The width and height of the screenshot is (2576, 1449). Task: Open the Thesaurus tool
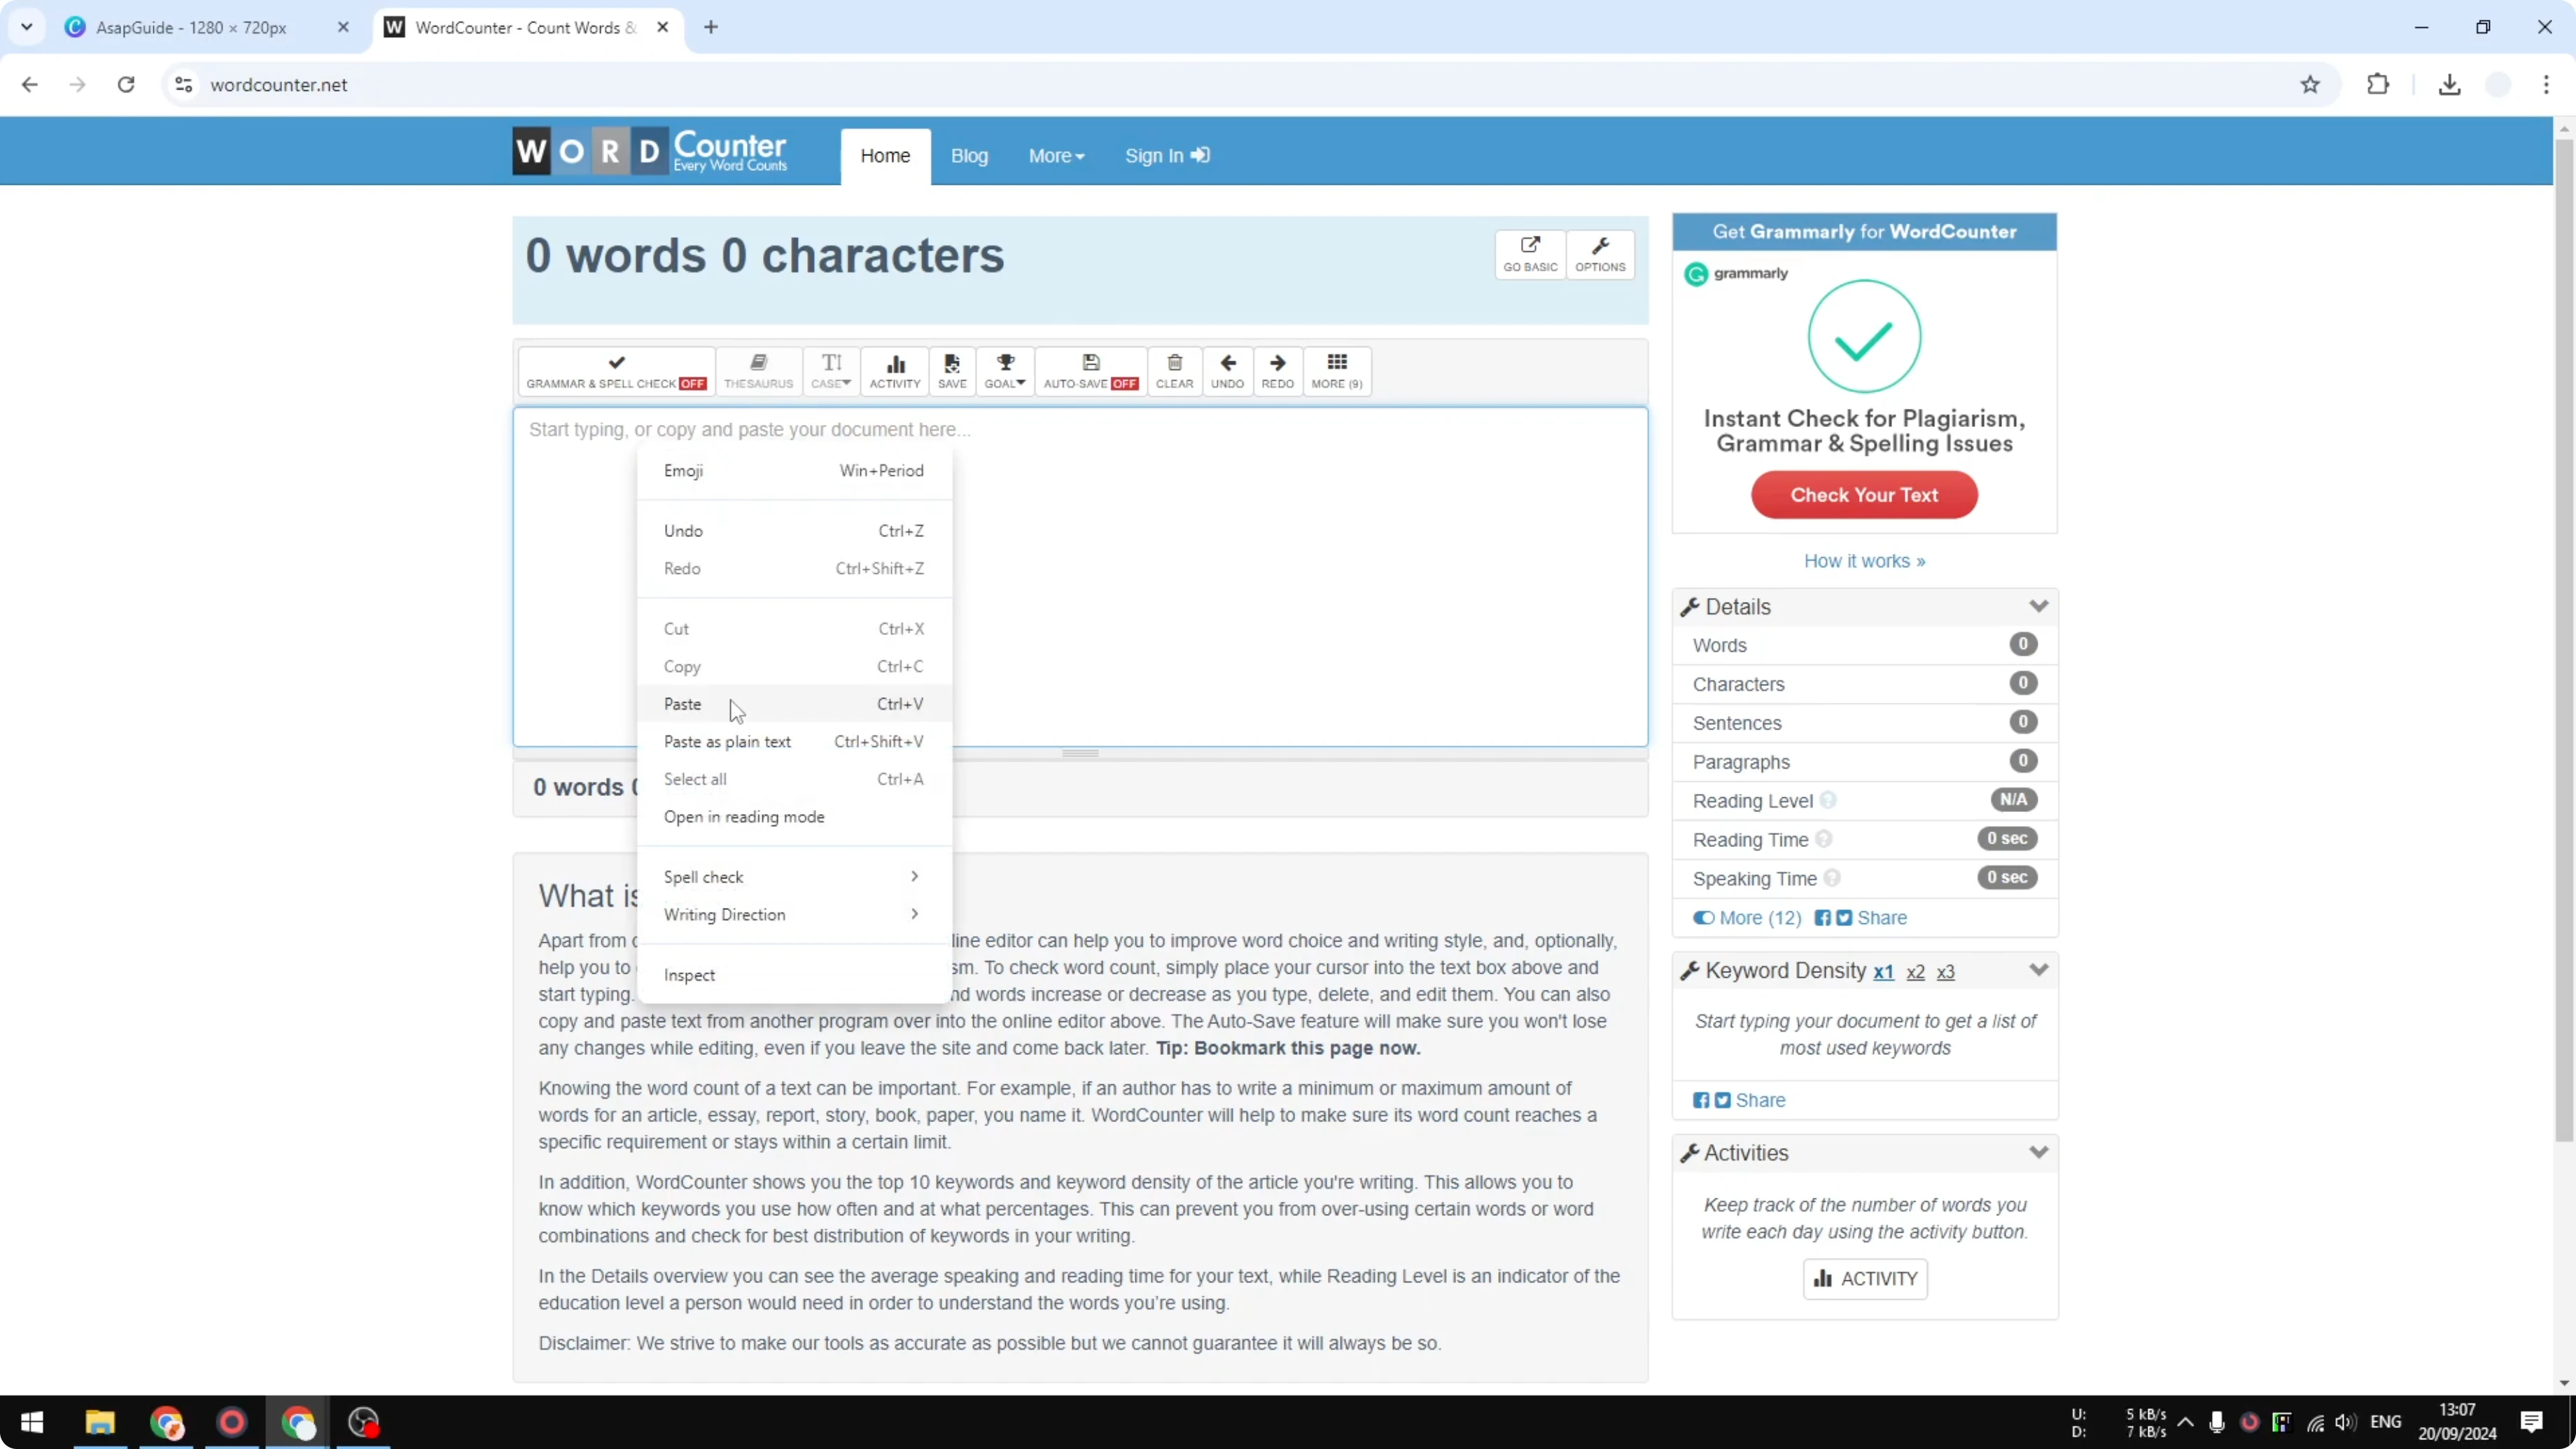tap(758, 371)
